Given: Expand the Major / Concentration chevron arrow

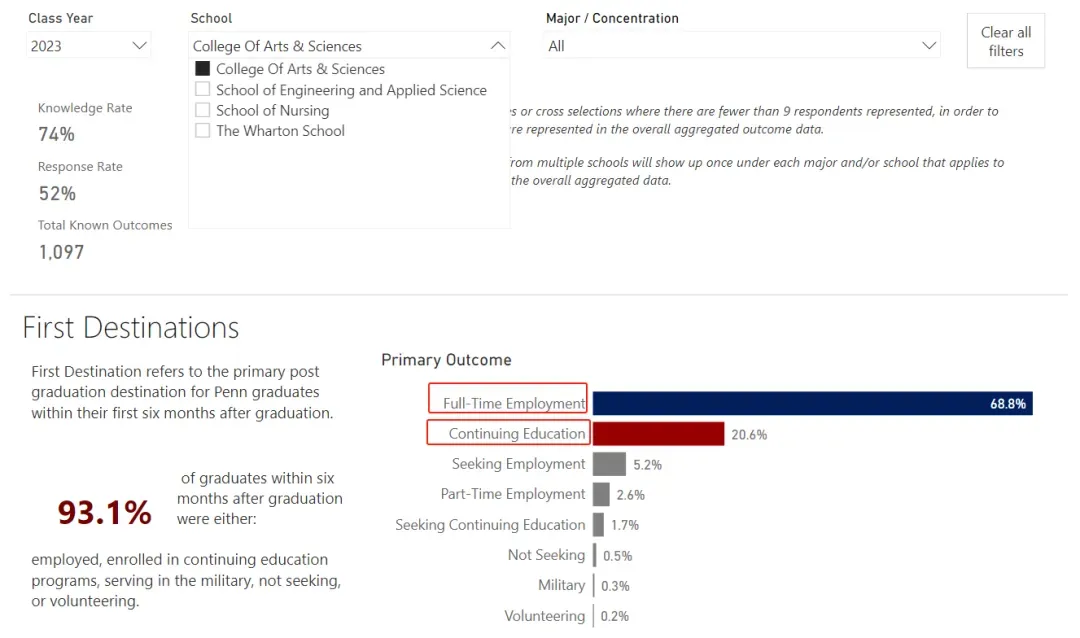Looking at the screenshot, I should (928, 46).
